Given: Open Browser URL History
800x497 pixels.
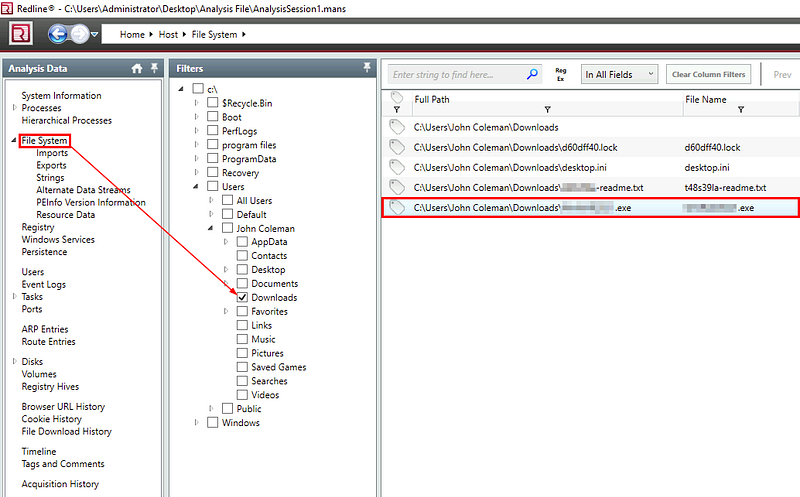Looking at the screenshot, I should [63, 407].
